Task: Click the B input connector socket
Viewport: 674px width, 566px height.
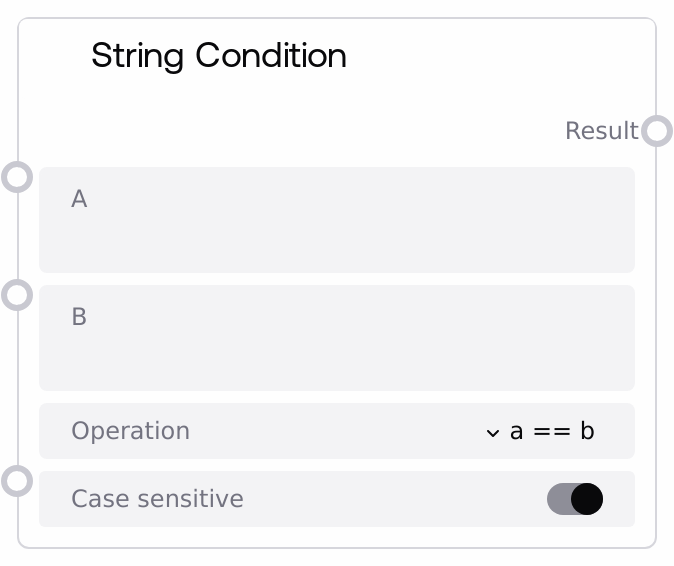Action: pyautogui.click(x=17, y=295)
